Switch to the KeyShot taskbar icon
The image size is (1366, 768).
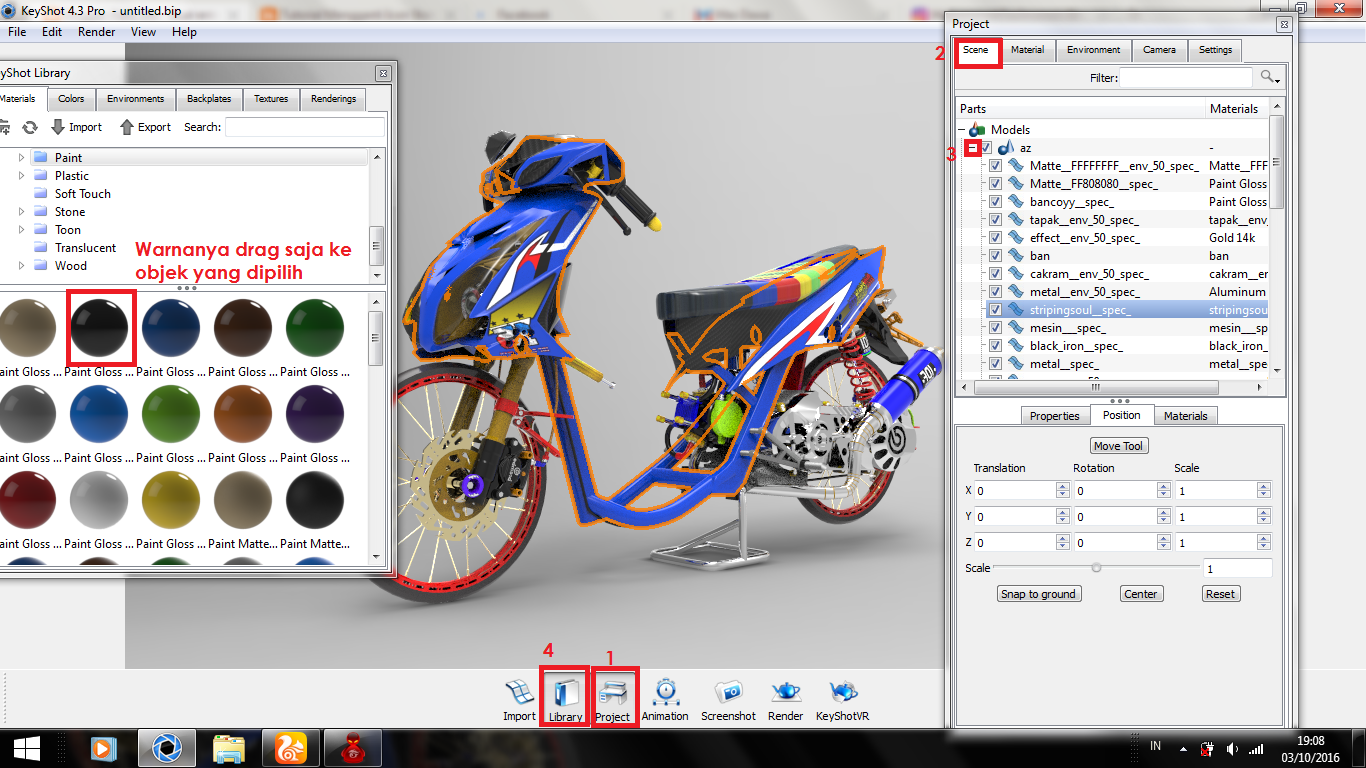point(165,748)
